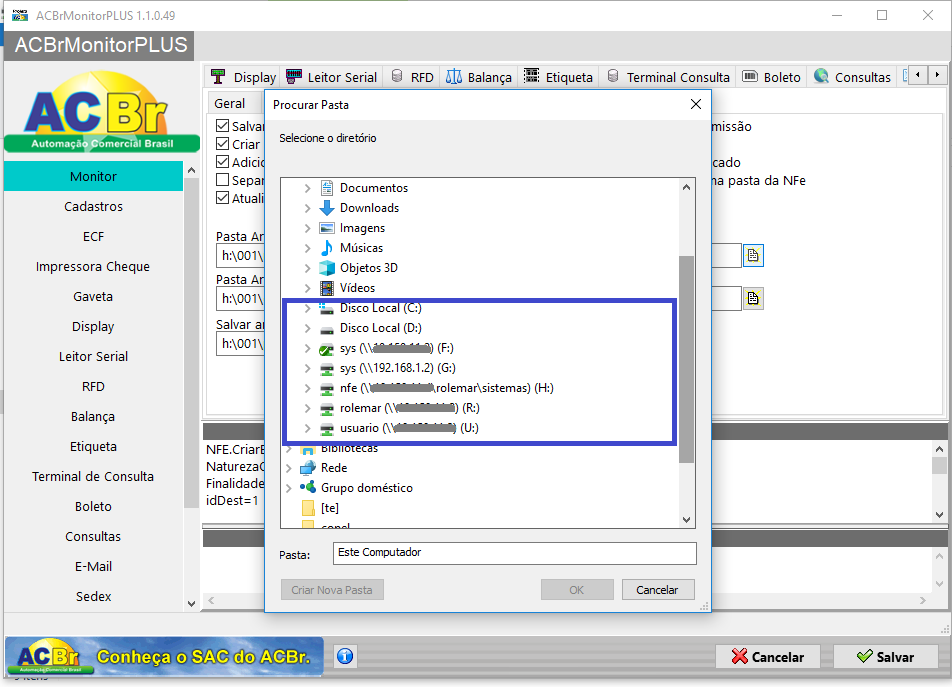Select Impressora Cheque in the sidebar
The width and height of the screenshot is (952, 687).
point(94,266)
